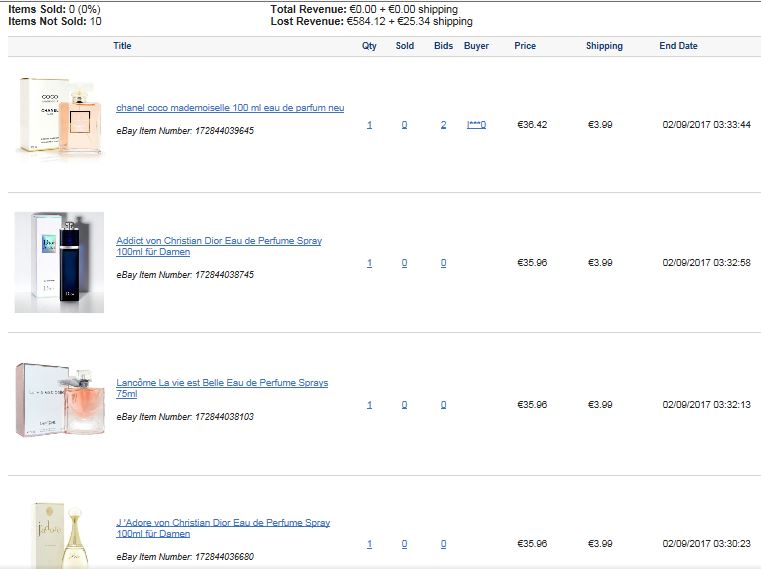
Task: Click the Dior Addict bottle thumbnail
Action: 59,262
